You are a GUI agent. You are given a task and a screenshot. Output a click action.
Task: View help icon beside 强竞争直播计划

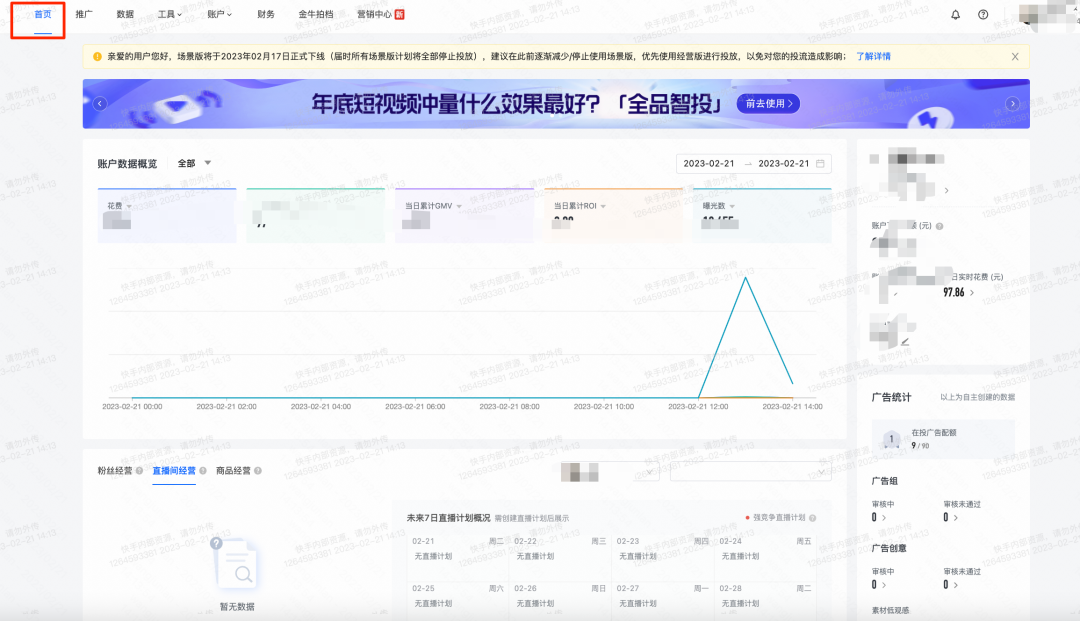click(x=813, y=518)
